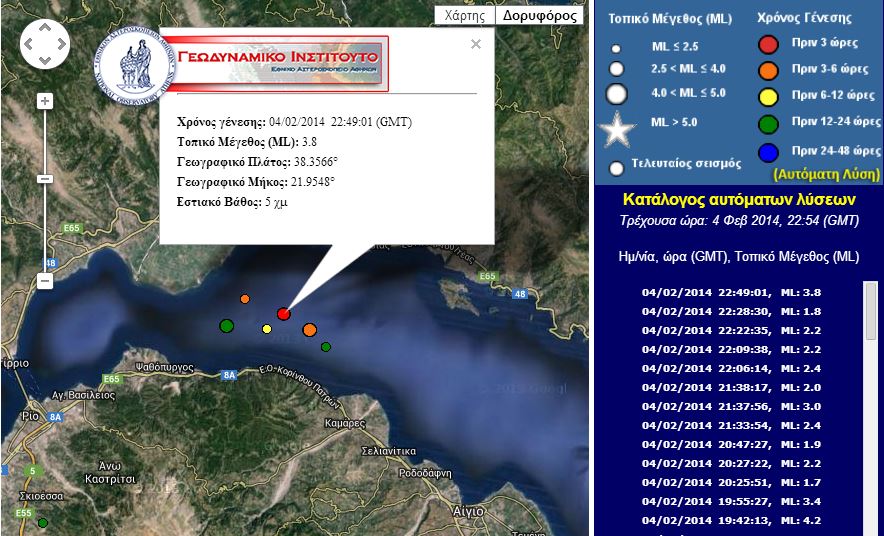Viewport: 884px width, 536px height.
Task: Select the 20:27:22 ML 2.2 entry
Action: (731, 464)
